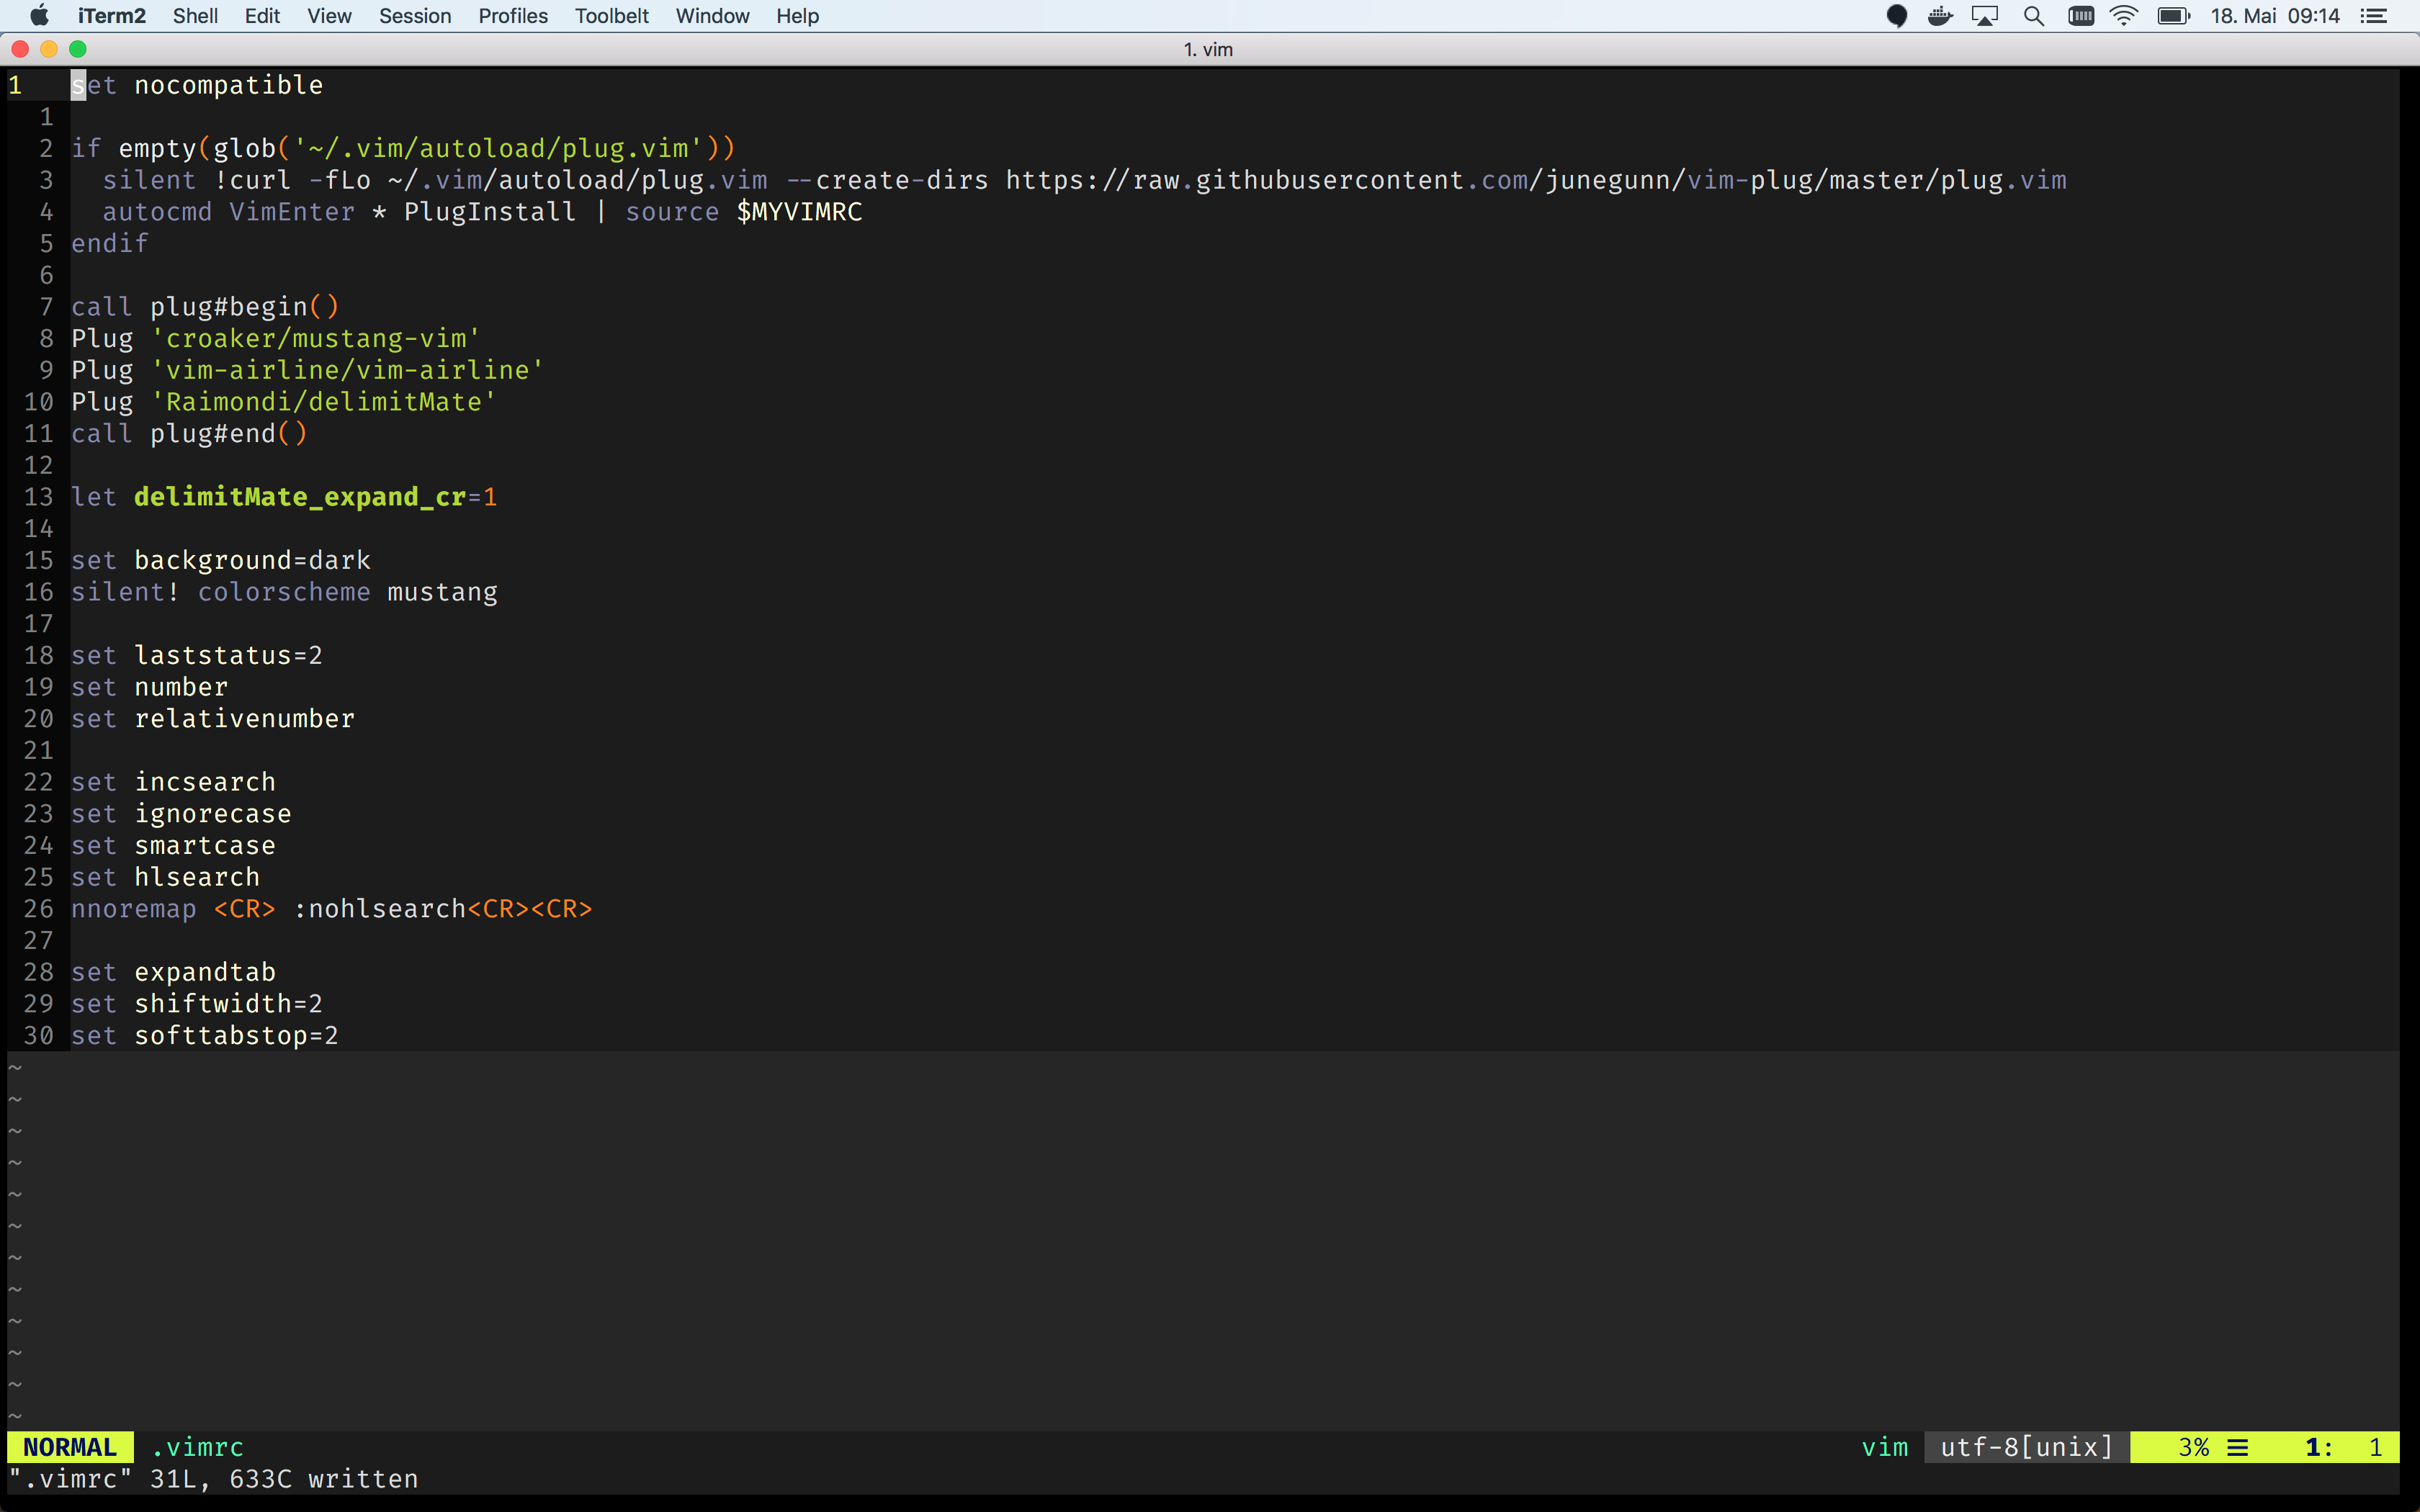This screenshot has width=2420, height=1512.
Task: Click the 'call plug#begin()' line
Action: (x=205, y=307)
